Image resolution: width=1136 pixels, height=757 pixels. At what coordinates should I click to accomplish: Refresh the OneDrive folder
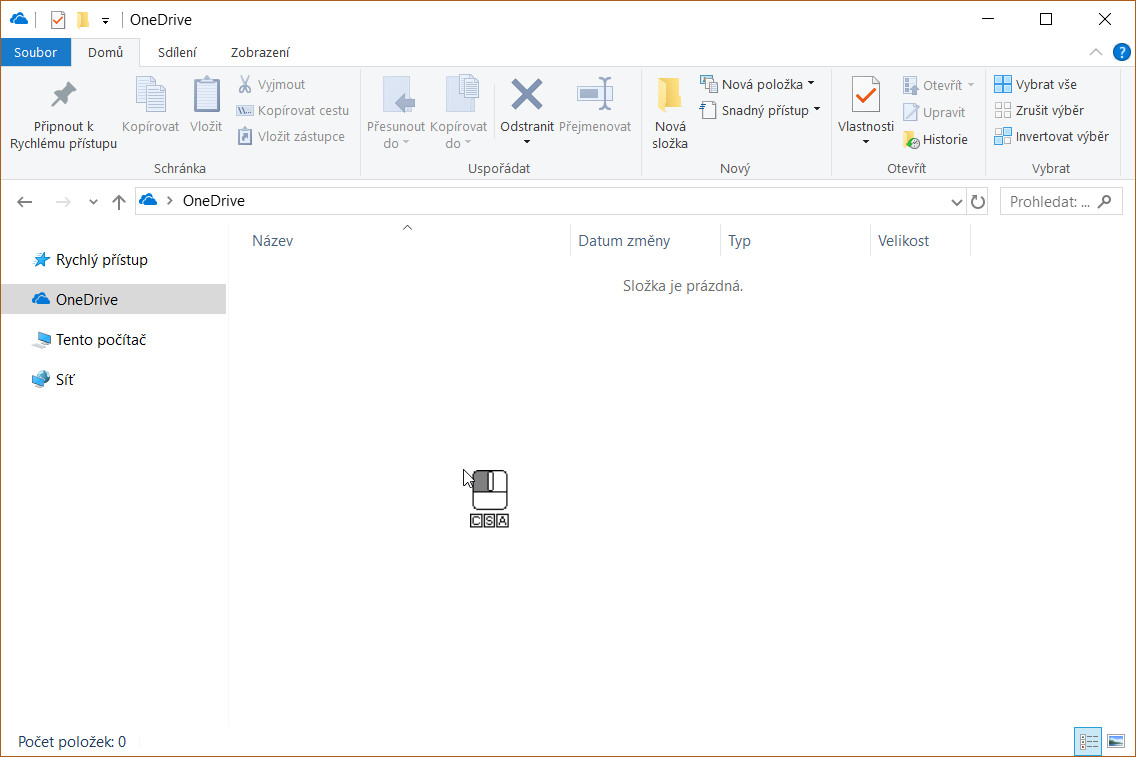tap(978, 201)
